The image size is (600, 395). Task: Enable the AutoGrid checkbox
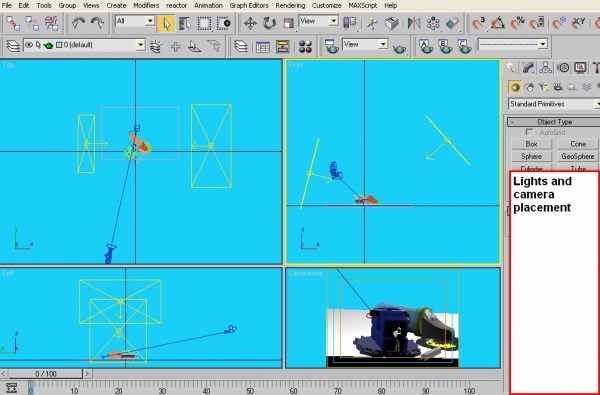click(x=530, y=132)
